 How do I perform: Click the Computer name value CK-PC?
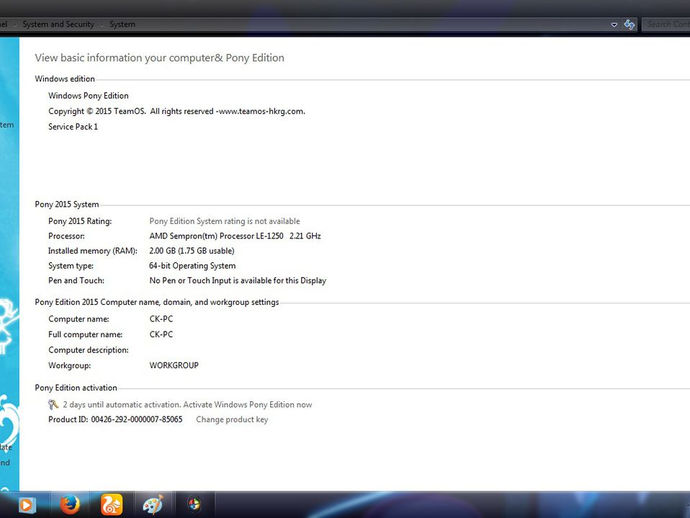[x=161, y=319]
